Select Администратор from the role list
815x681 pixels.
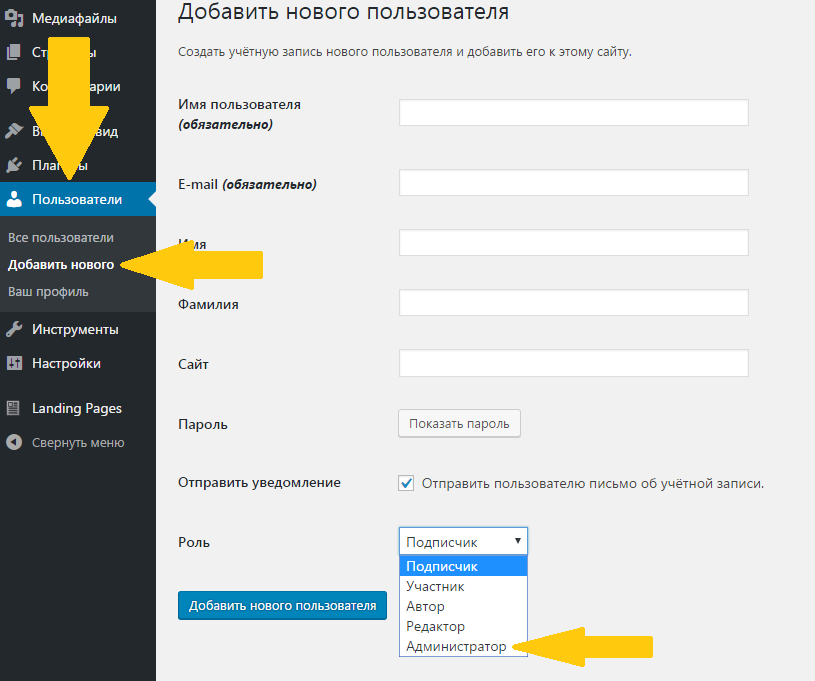(x=456, y=646)
